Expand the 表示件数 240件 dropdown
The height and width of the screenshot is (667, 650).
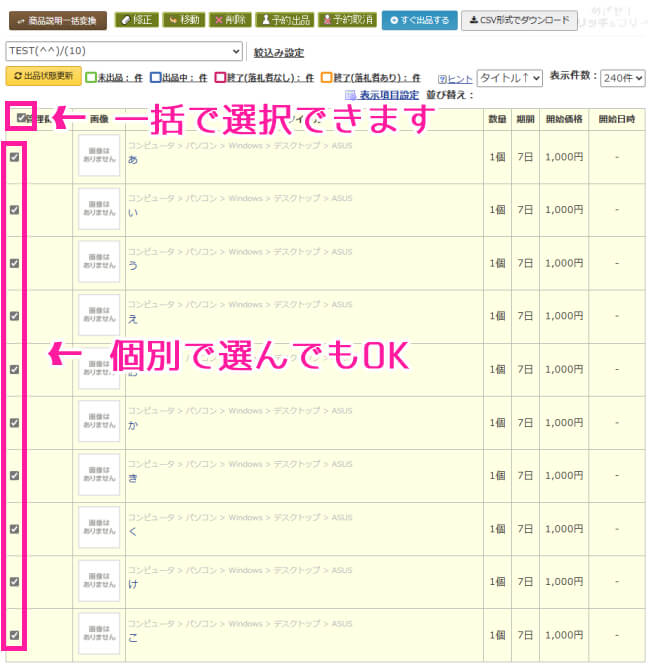click(622, 77)
